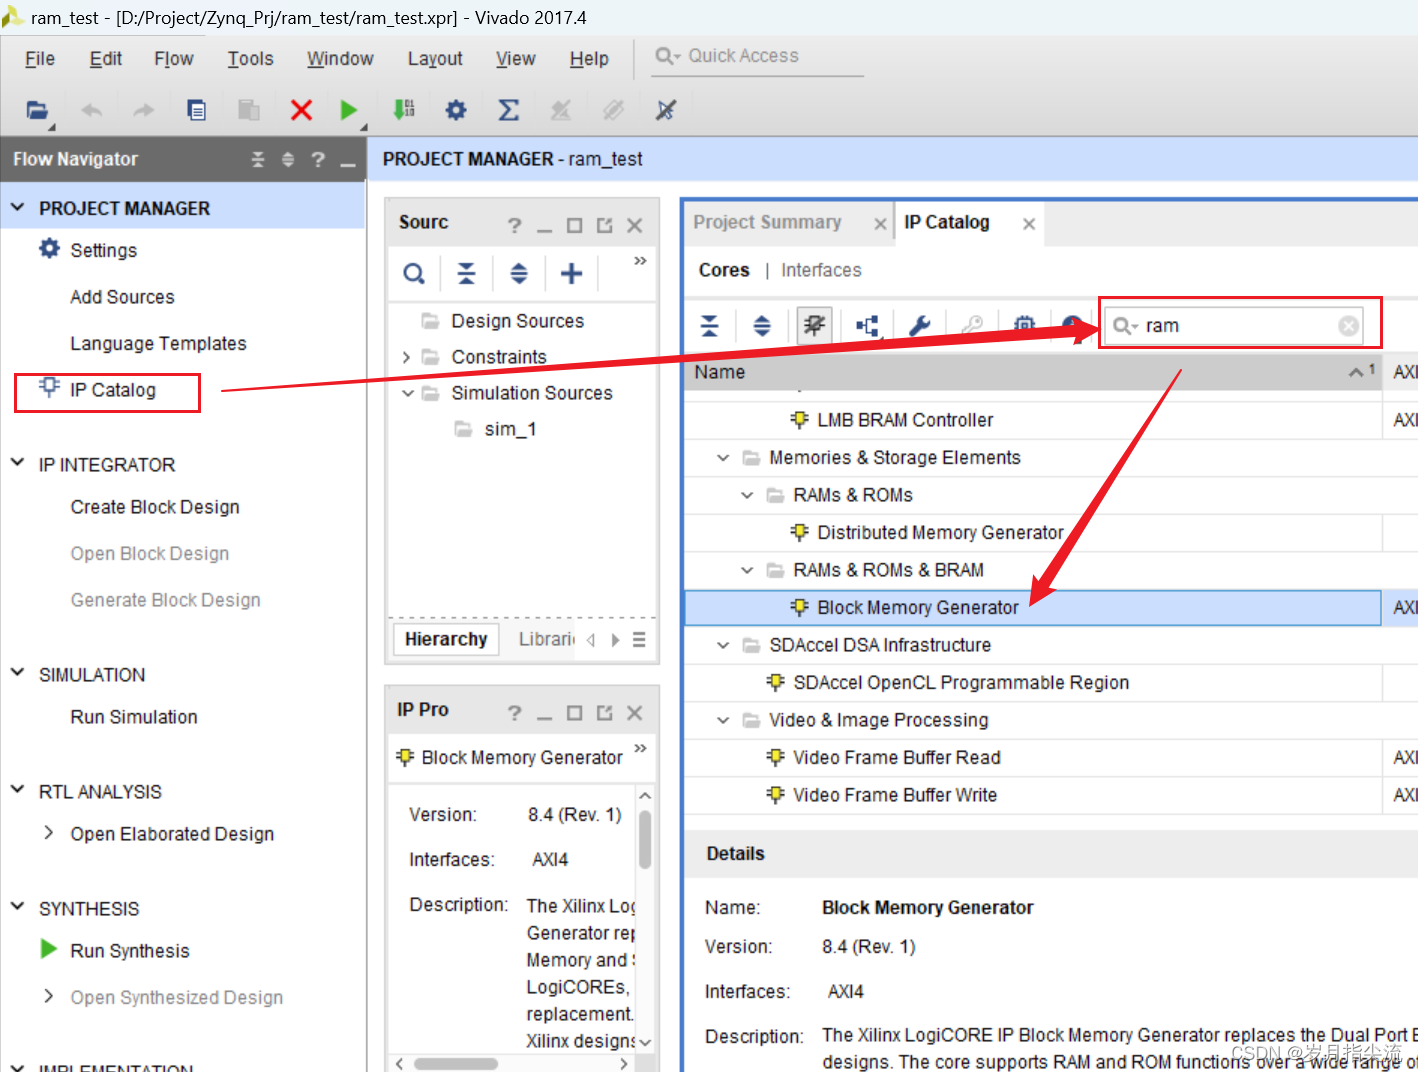1418x1072 pixels.
Task: Click Run Simulation
Action: [134, 717]
